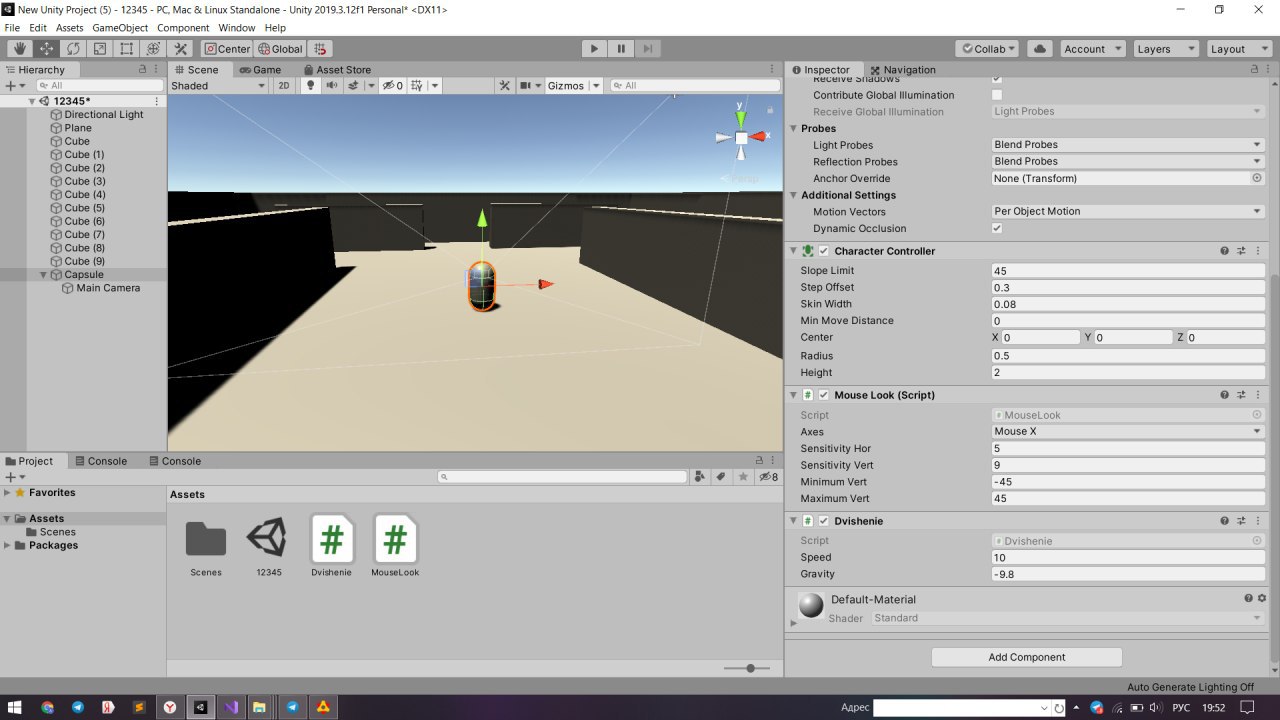Viewport: 1280px width, 720px height.
Task: Open the Default-Material settings gear
Action: (1262, 598)
